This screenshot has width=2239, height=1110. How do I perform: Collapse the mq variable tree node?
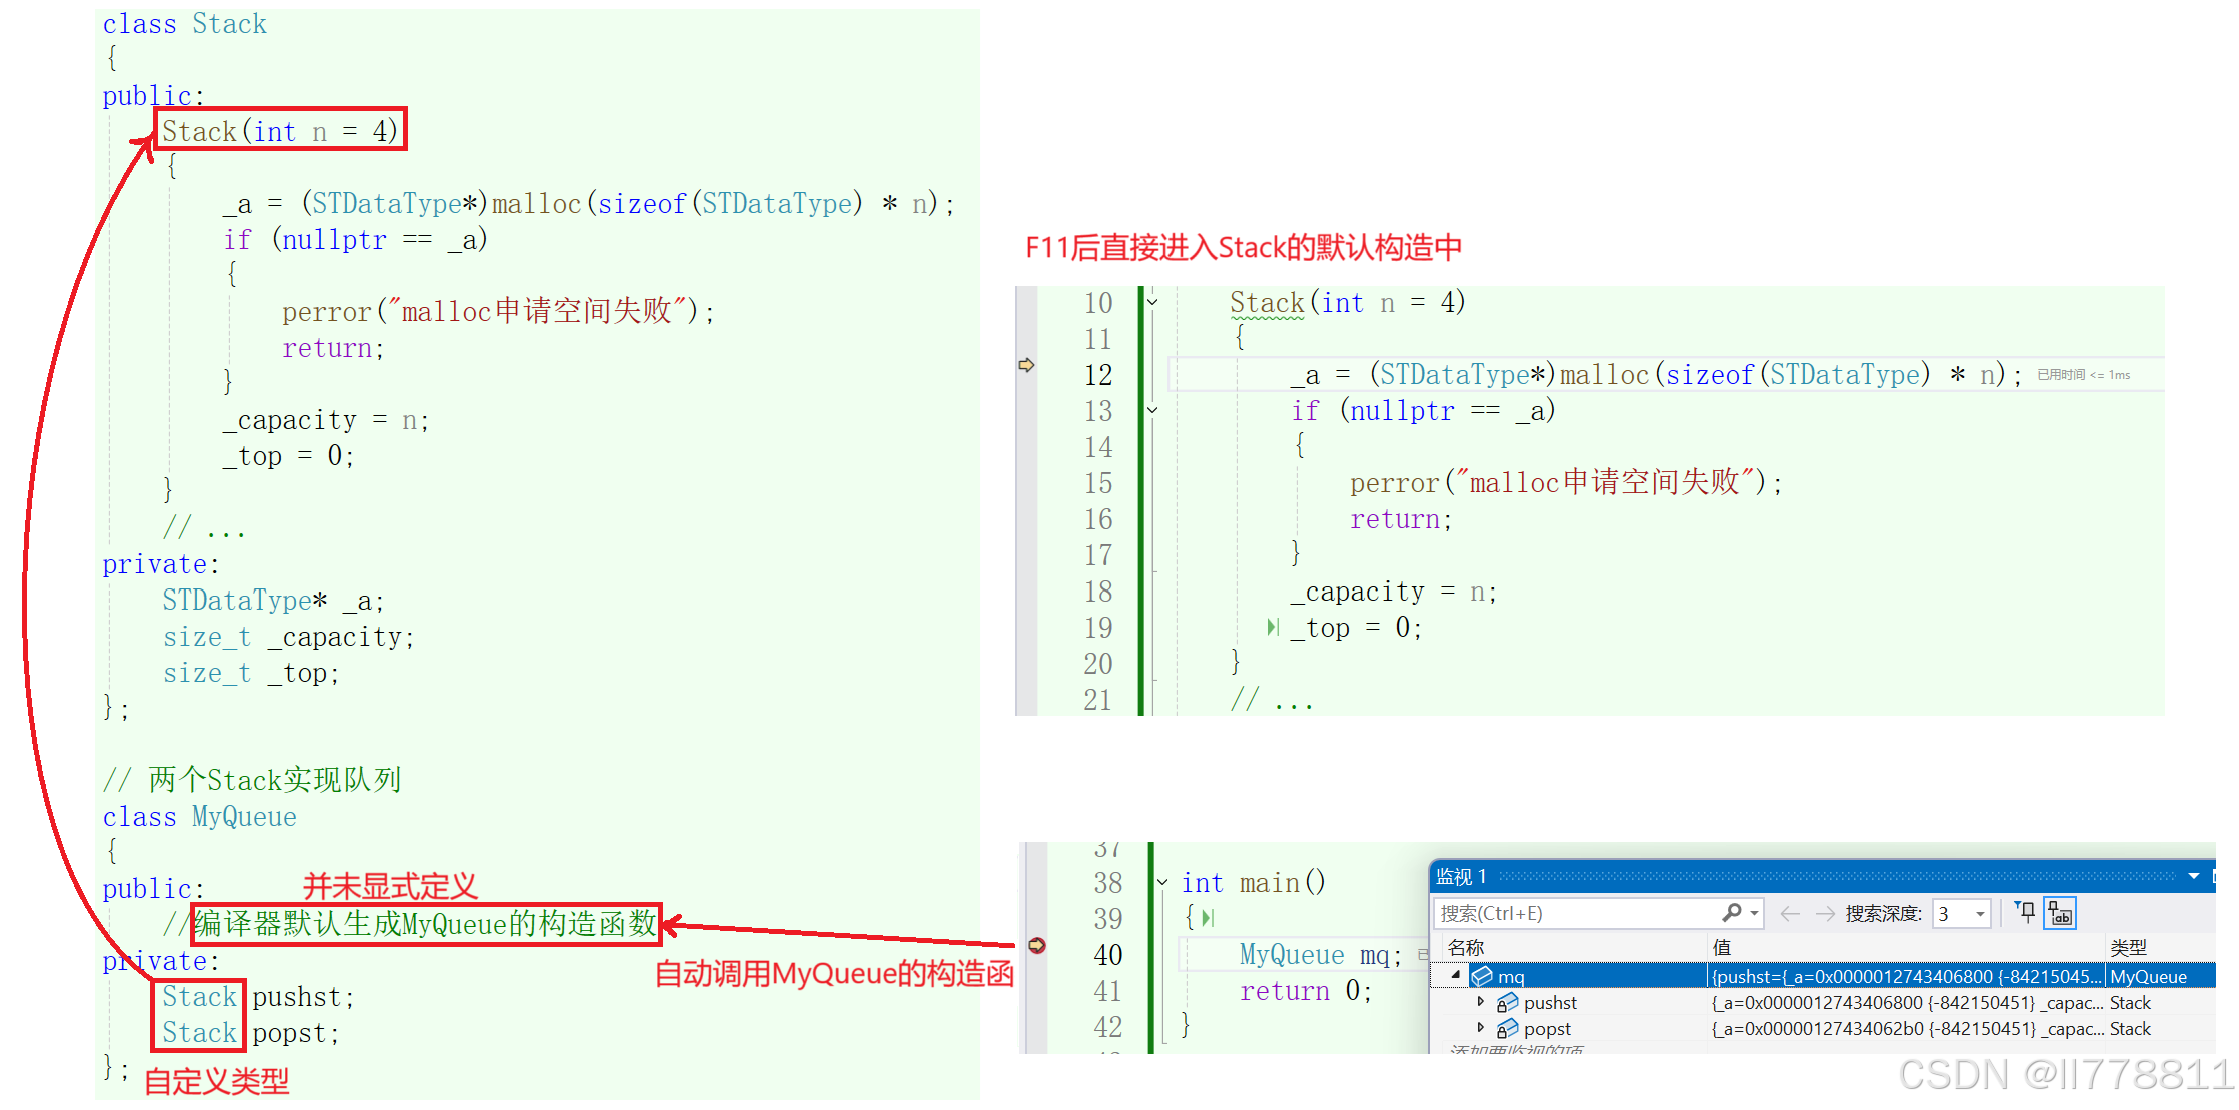(1457, 975)
